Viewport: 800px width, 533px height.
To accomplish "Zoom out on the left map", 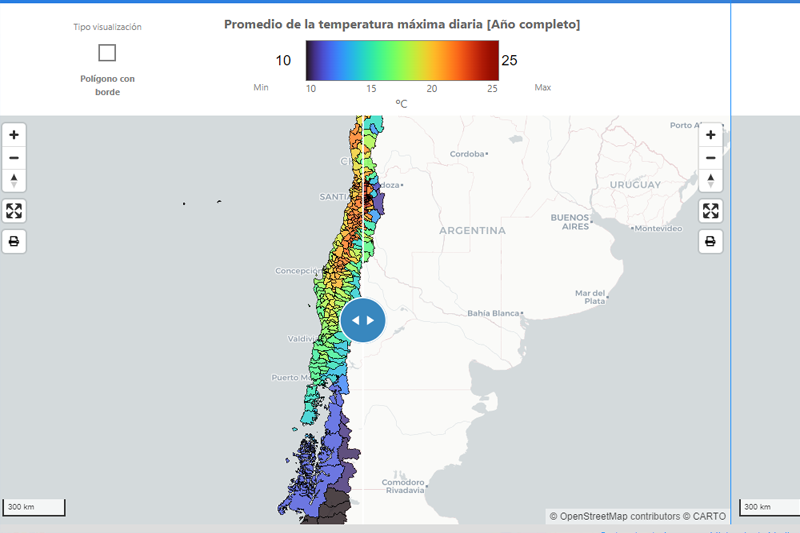I will pos(14,158).
